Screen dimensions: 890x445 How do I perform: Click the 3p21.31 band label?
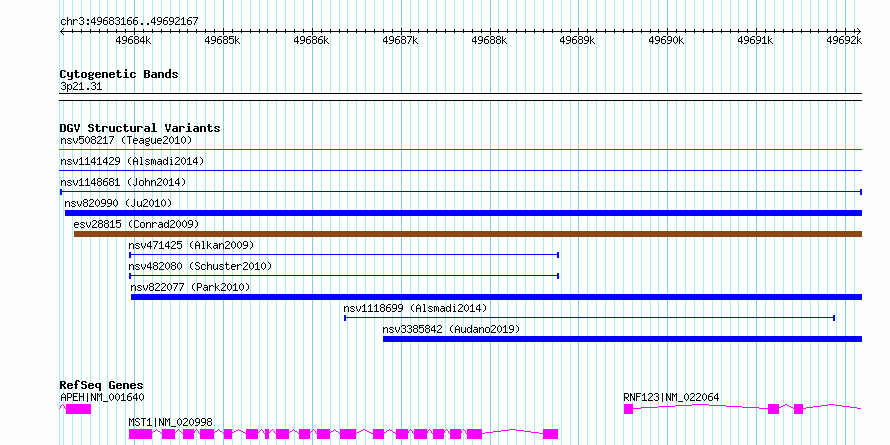click(81, 87)
